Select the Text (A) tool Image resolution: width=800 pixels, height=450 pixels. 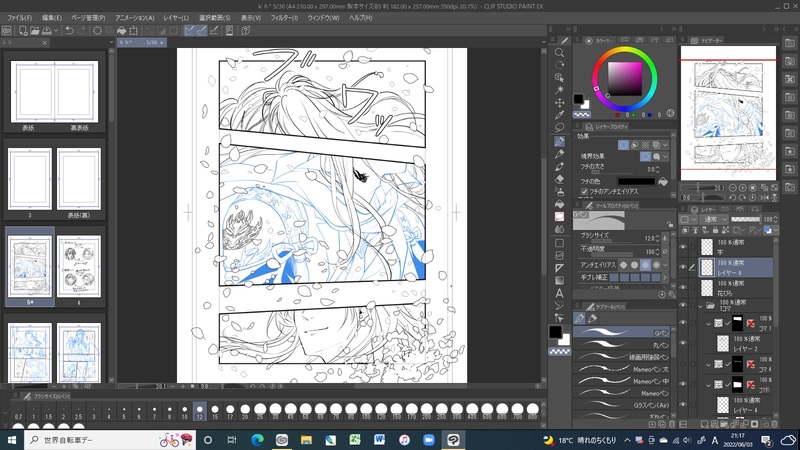tap(559, 293)
